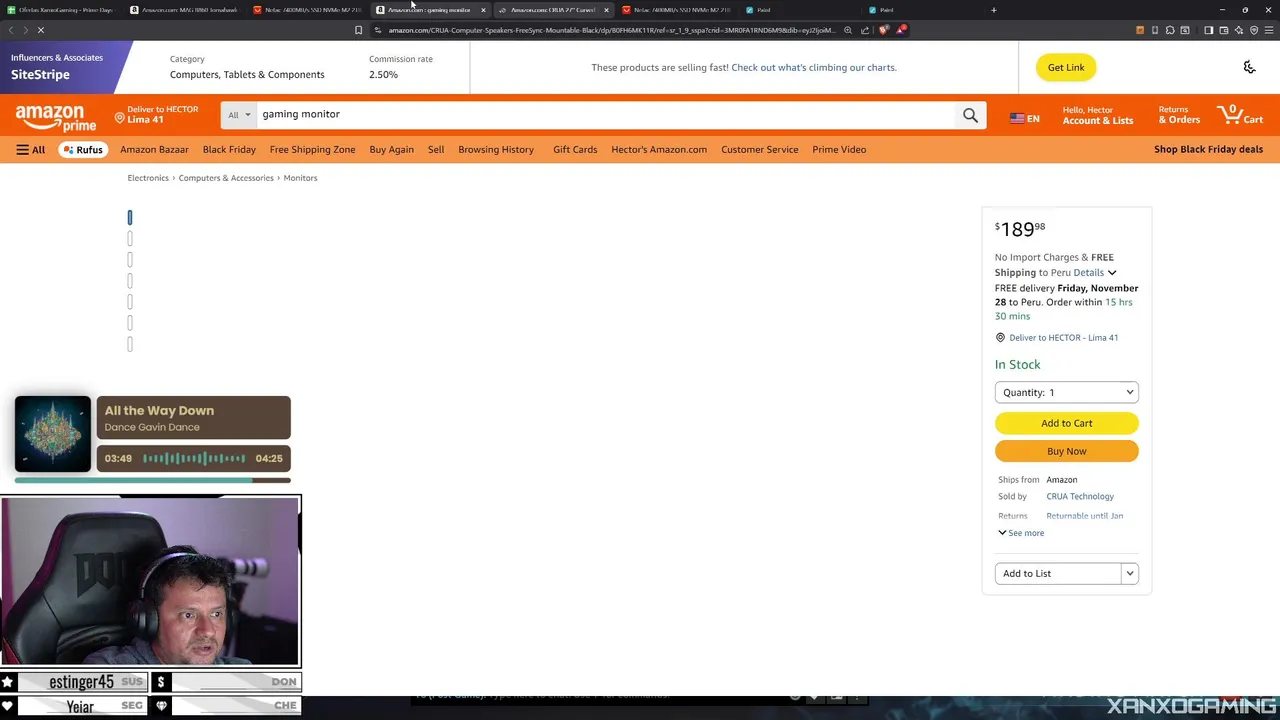The width and height of the screenshot is (1280, 720).
Task: Click Computers & Accessories breadcrumb
Action: pos(226,178)
